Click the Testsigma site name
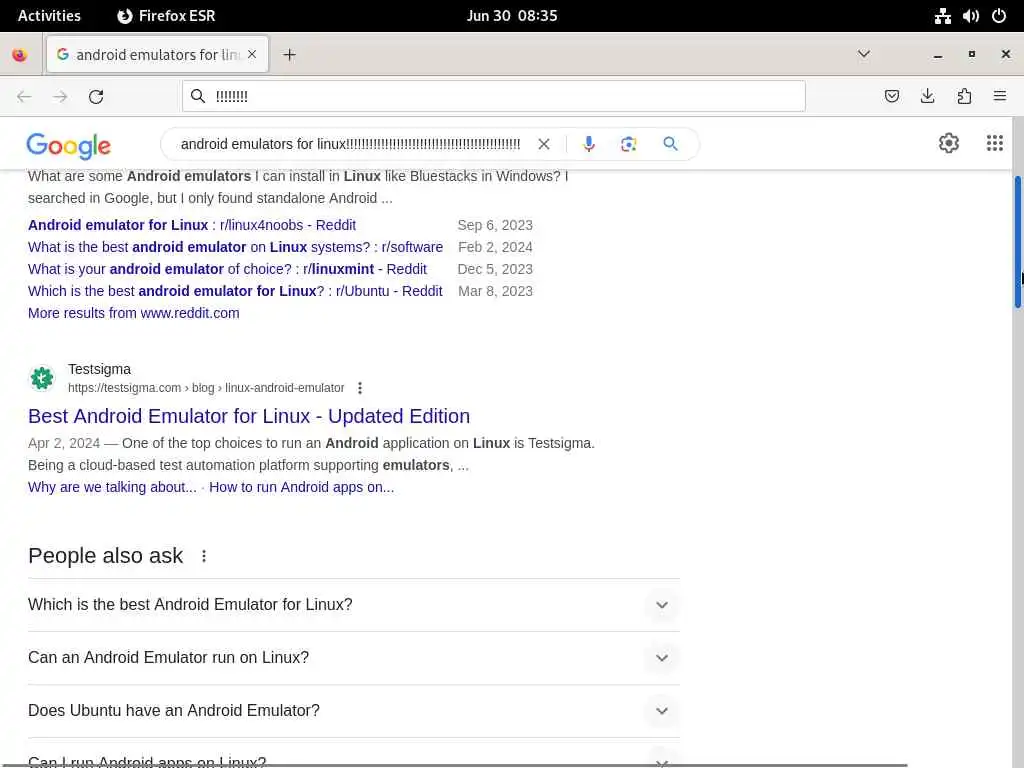This screenshot has width=1024, height=768. point(99,370)
